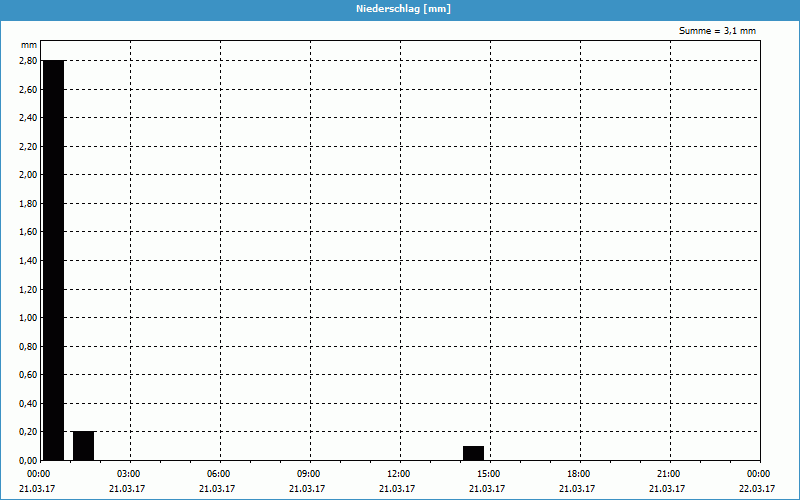
Task: Click the 12:00 time axis label
Action: click(x=399, y=474)
